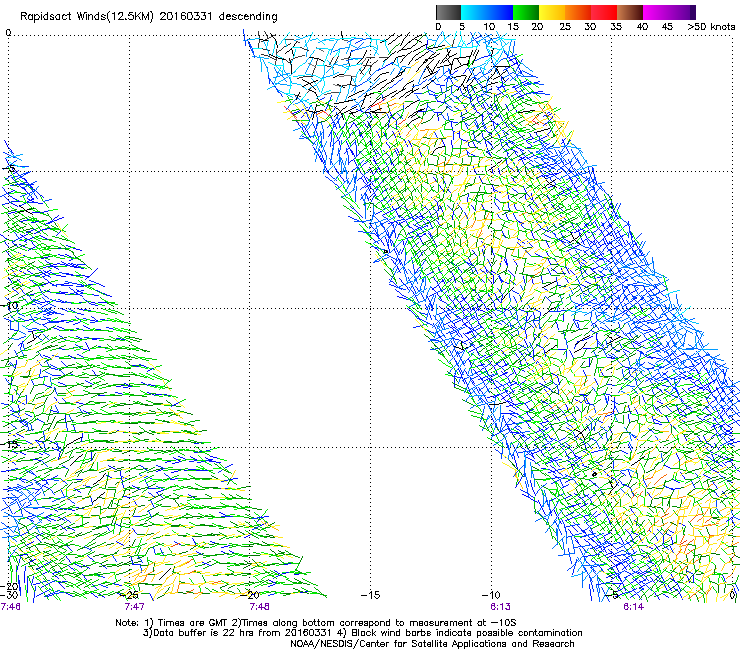
Task: Pick the yellow 20-25 knots legend color
Action: click(552, 12)
